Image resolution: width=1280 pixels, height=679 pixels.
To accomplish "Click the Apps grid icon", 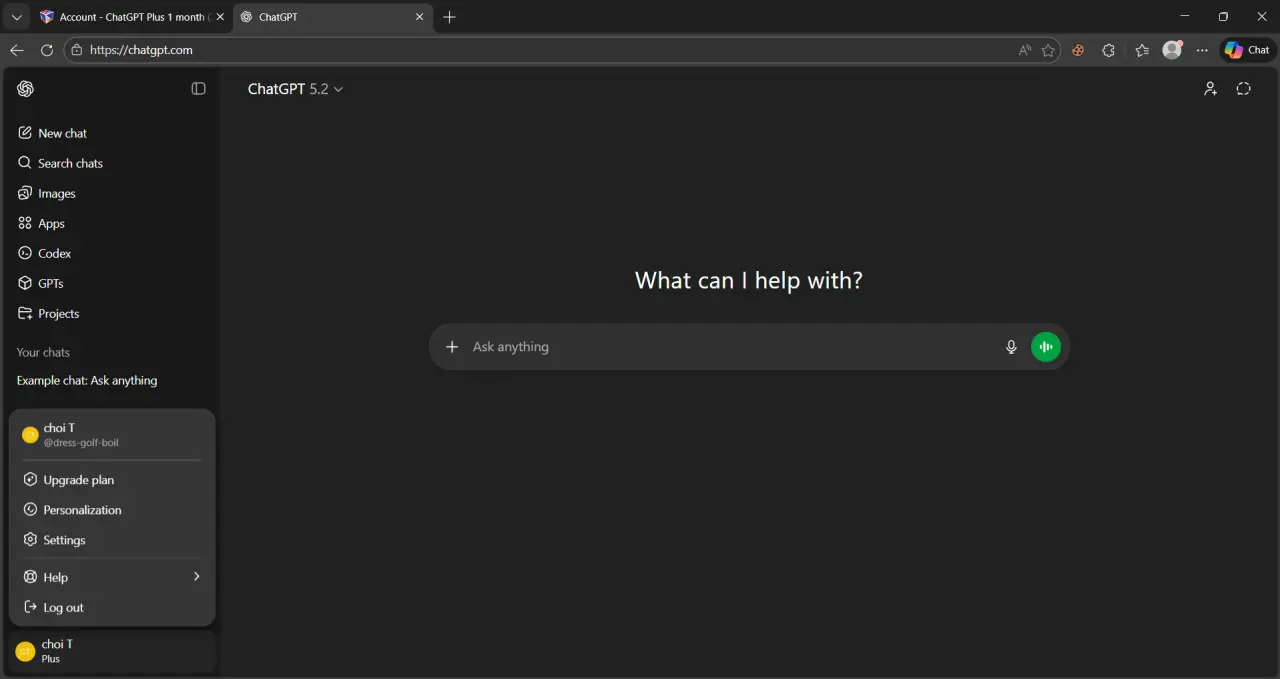I will (25, 223).
